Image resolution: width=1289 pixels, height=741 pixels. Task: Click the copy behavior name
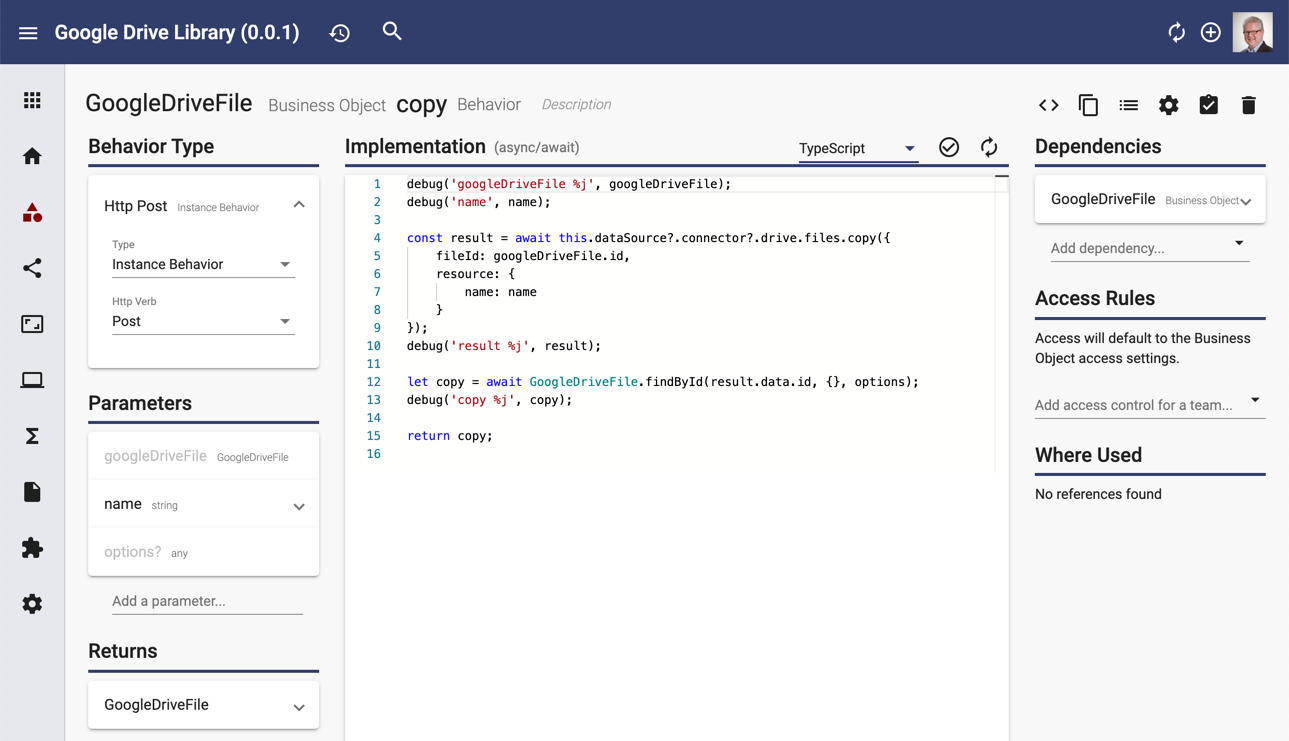pyautogui.click(x=421, y=105)
